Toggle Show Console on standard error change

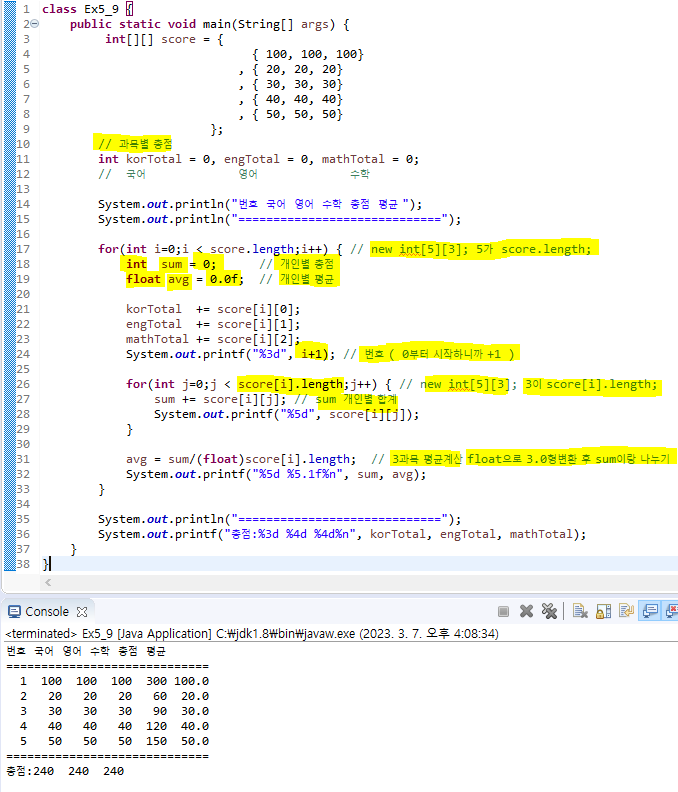[672, 611]
